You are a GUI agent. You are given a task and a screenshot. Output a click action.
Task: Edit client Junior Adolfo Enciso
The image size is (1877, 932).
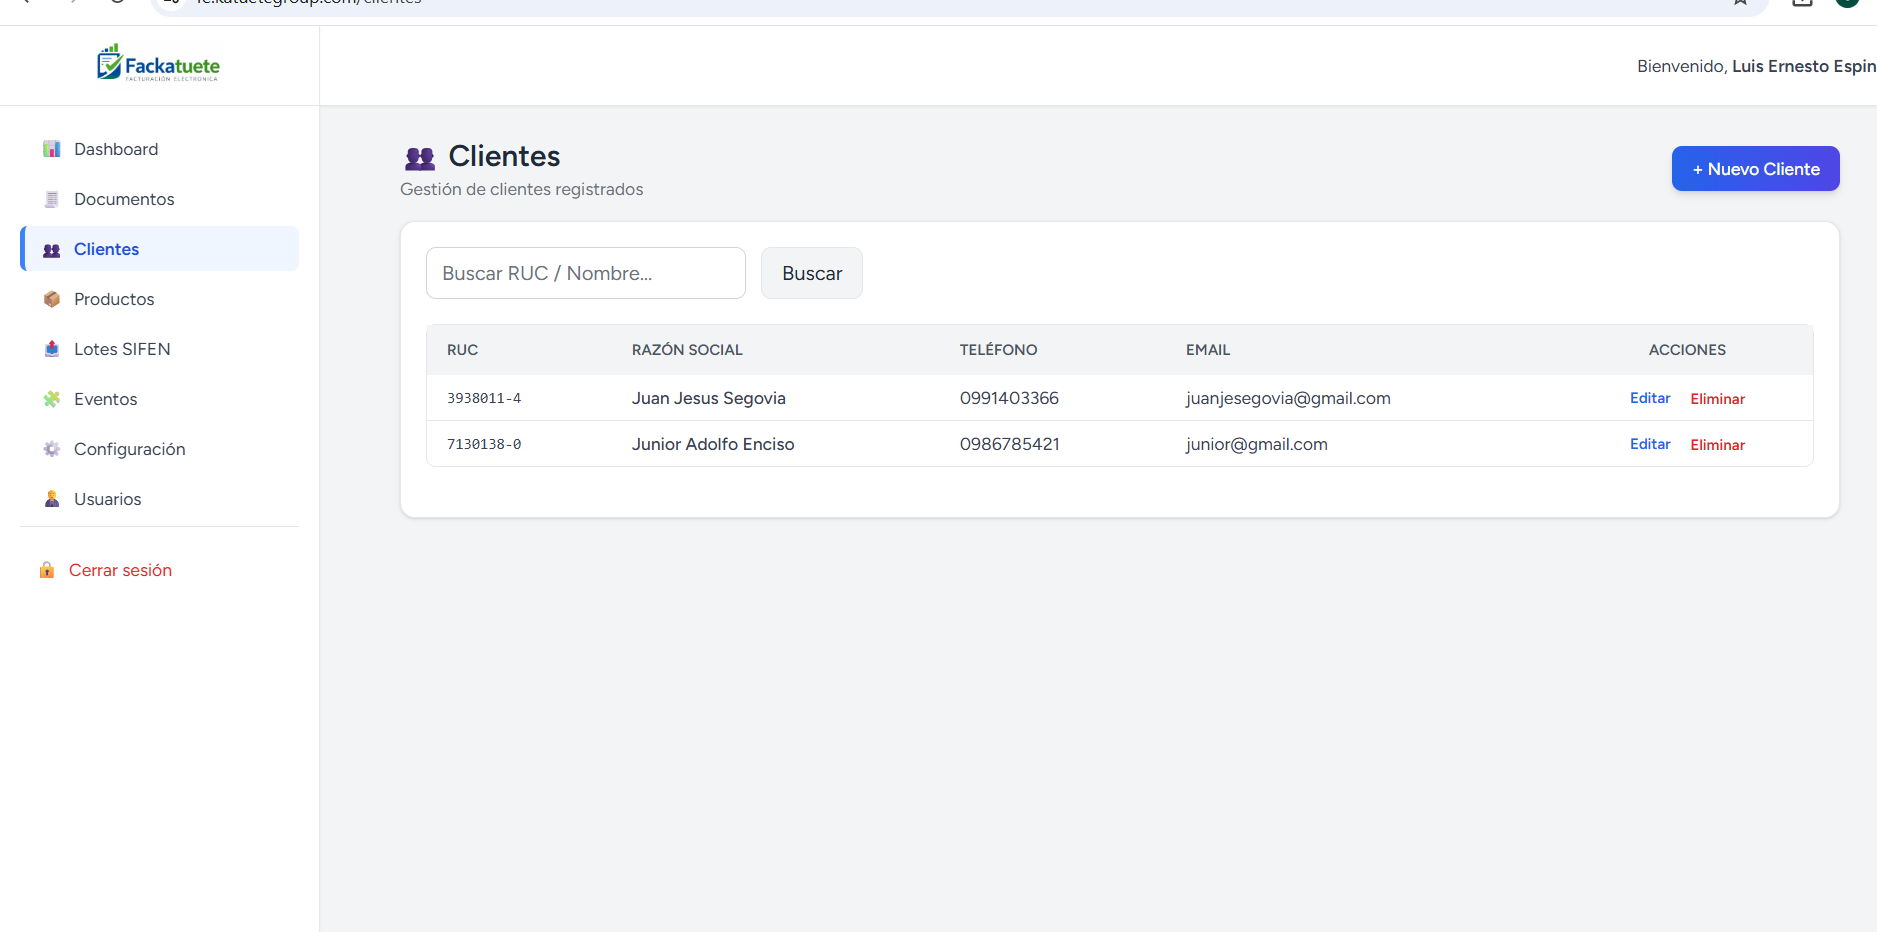pyautogui.click(x=1650, y=444)
